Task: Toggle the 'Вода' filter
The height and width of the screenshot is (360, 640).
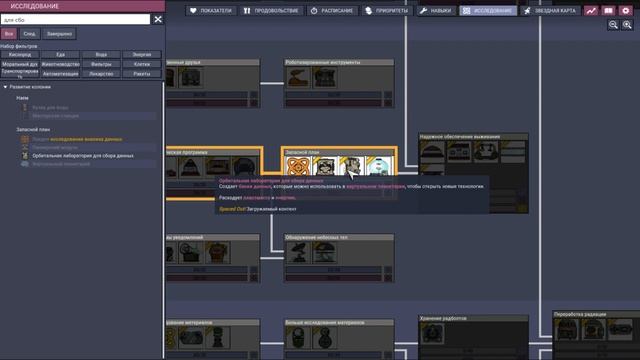Action: point(101,54)
